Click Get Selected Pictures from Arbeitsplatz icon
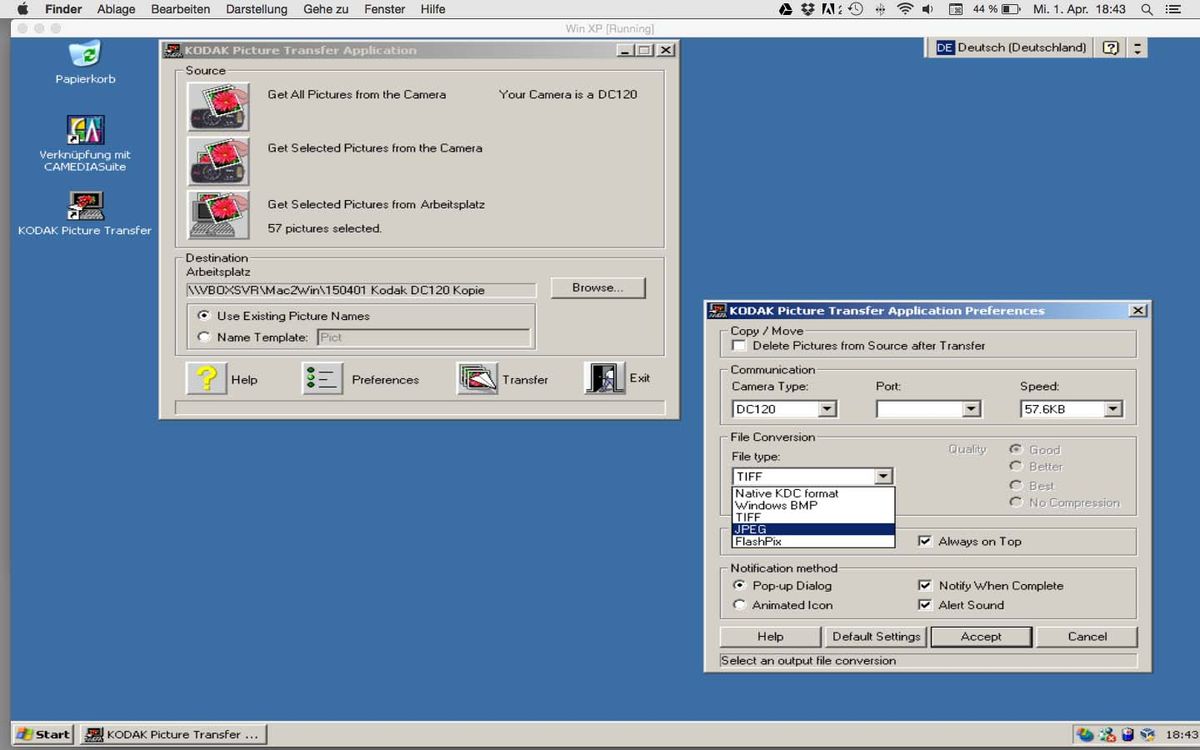Viewport: 1200px width, 750px height. point(218,214)
